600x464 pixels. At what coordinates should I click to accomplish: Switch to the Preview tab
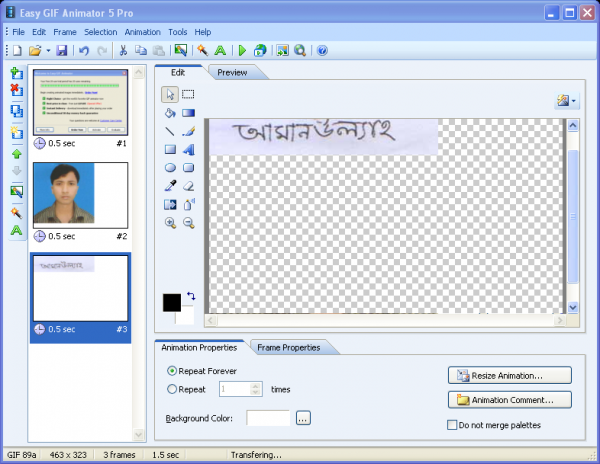(x=232, y=73)
